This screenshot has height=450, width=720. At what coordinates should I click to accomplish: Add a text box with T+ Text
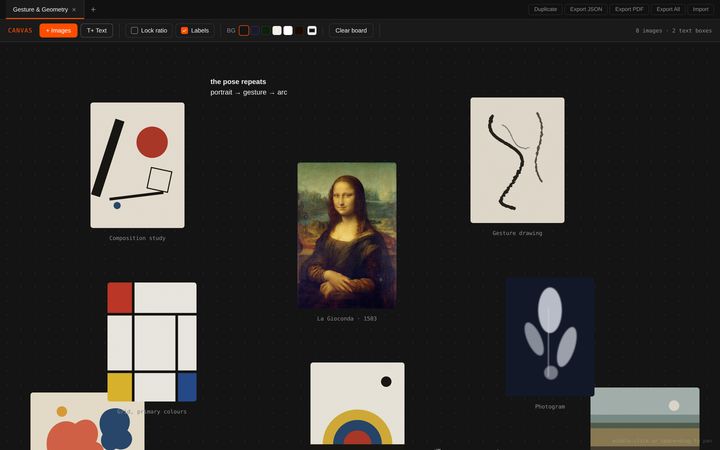point(97,31)
